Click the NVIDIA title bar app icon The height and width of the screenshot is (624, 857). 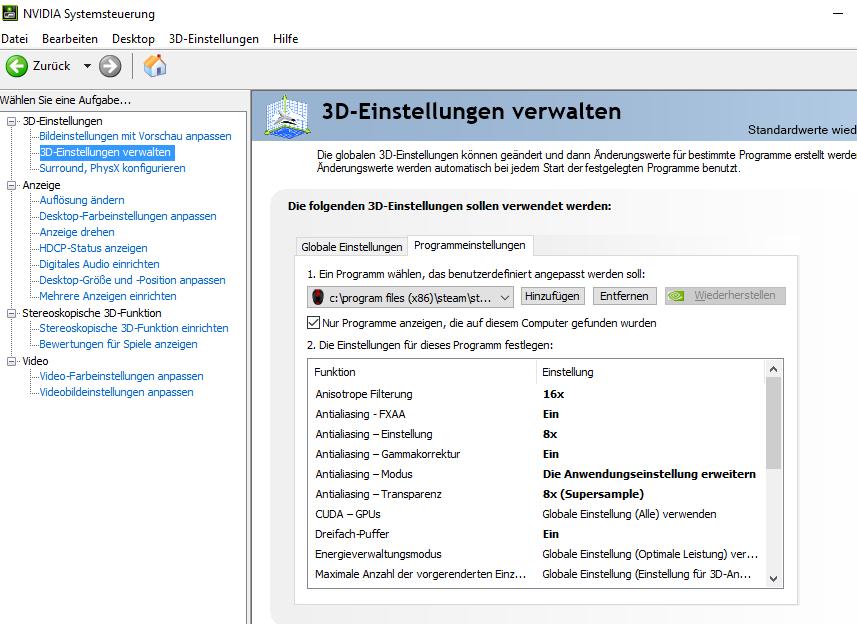click(10, 13)
